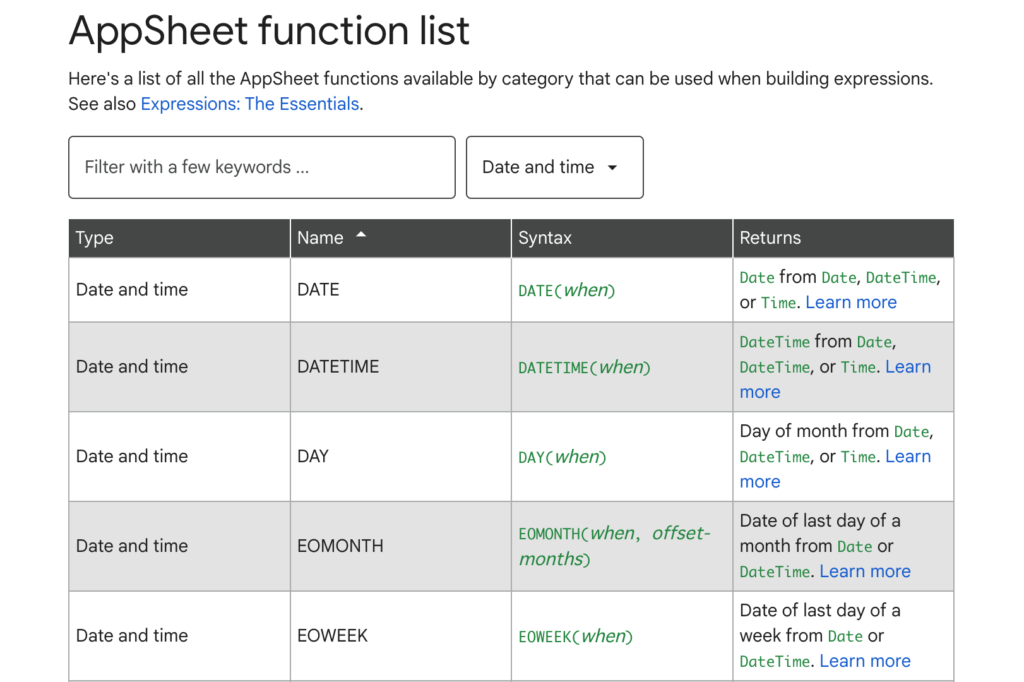Screen dimensions: 1024x682
Task: Open Learn more link in EOMONTH row
Action: point(865,572)
